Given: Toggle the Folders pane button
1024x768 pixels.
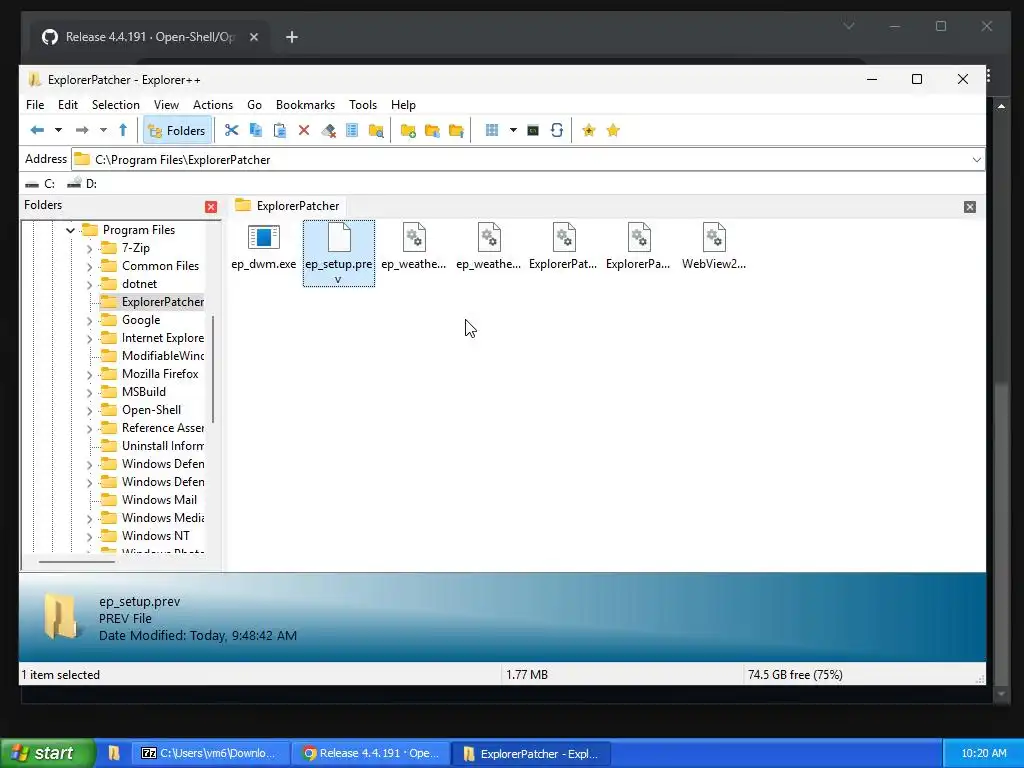Looking at the screenshot, I should tap(177, 131).
